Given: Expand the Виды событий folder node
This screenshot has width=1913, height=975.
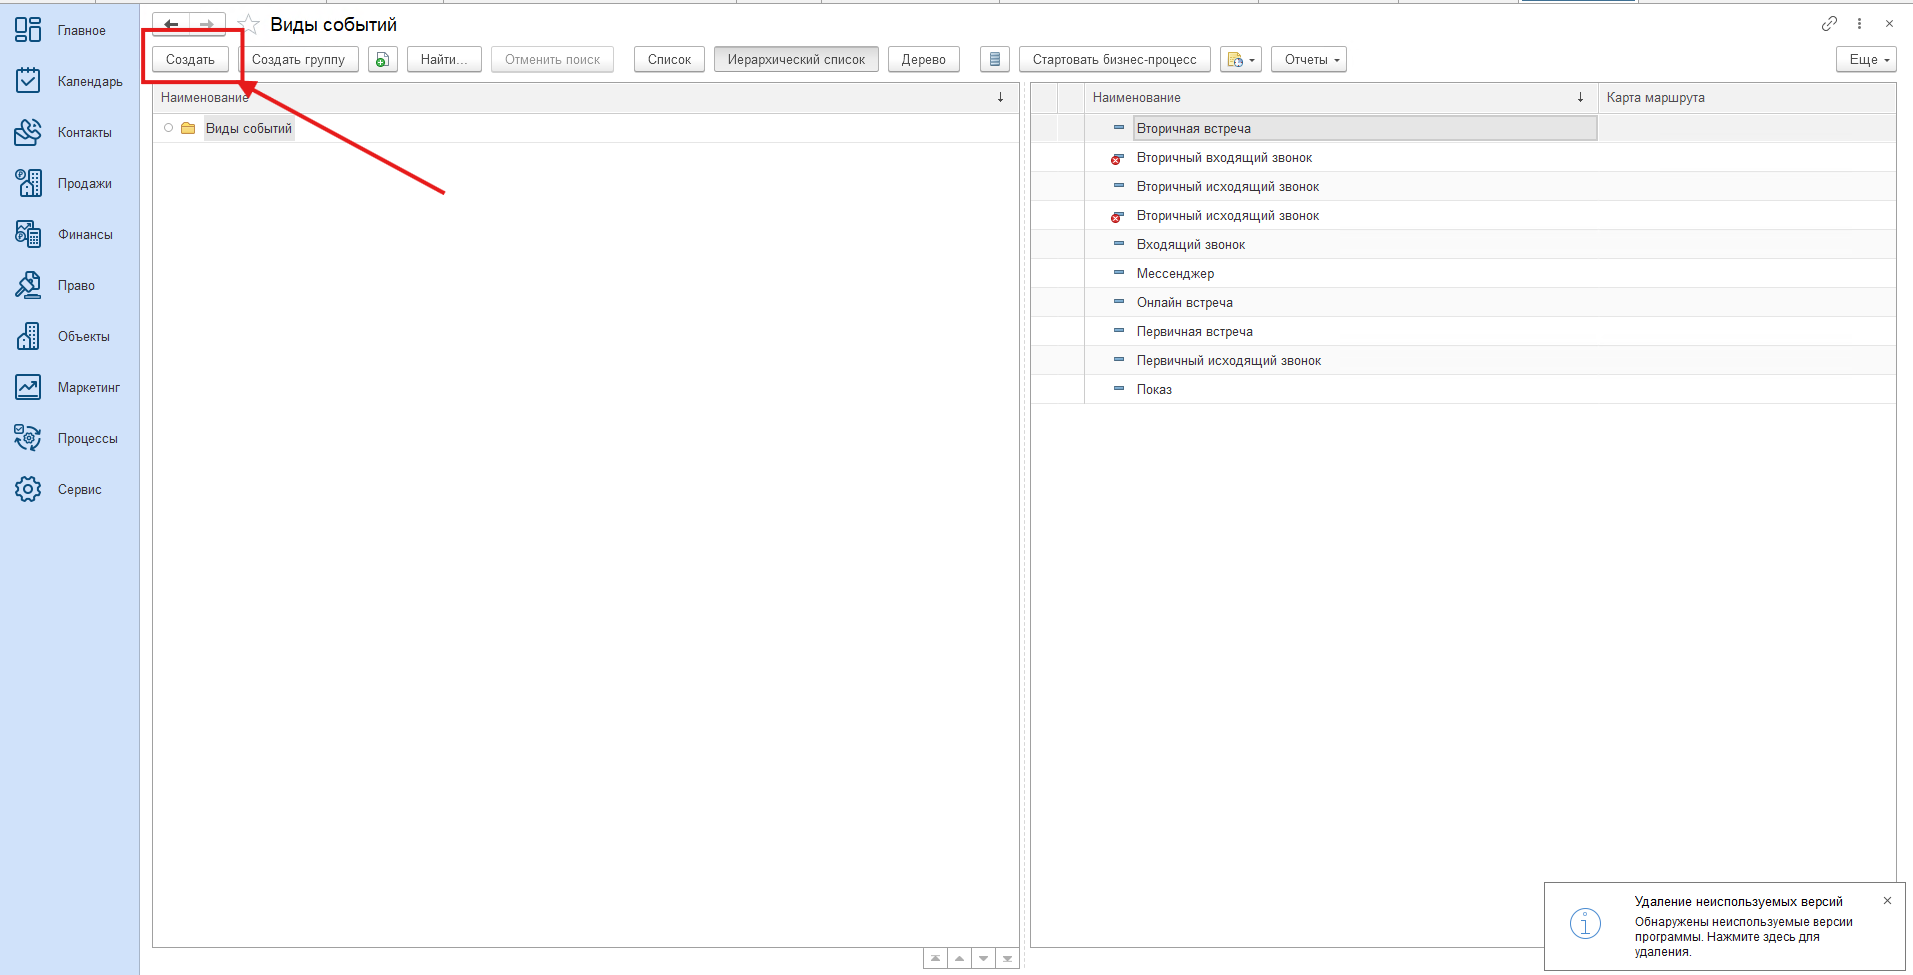Looking at the screenshot, I should point(169,128).
